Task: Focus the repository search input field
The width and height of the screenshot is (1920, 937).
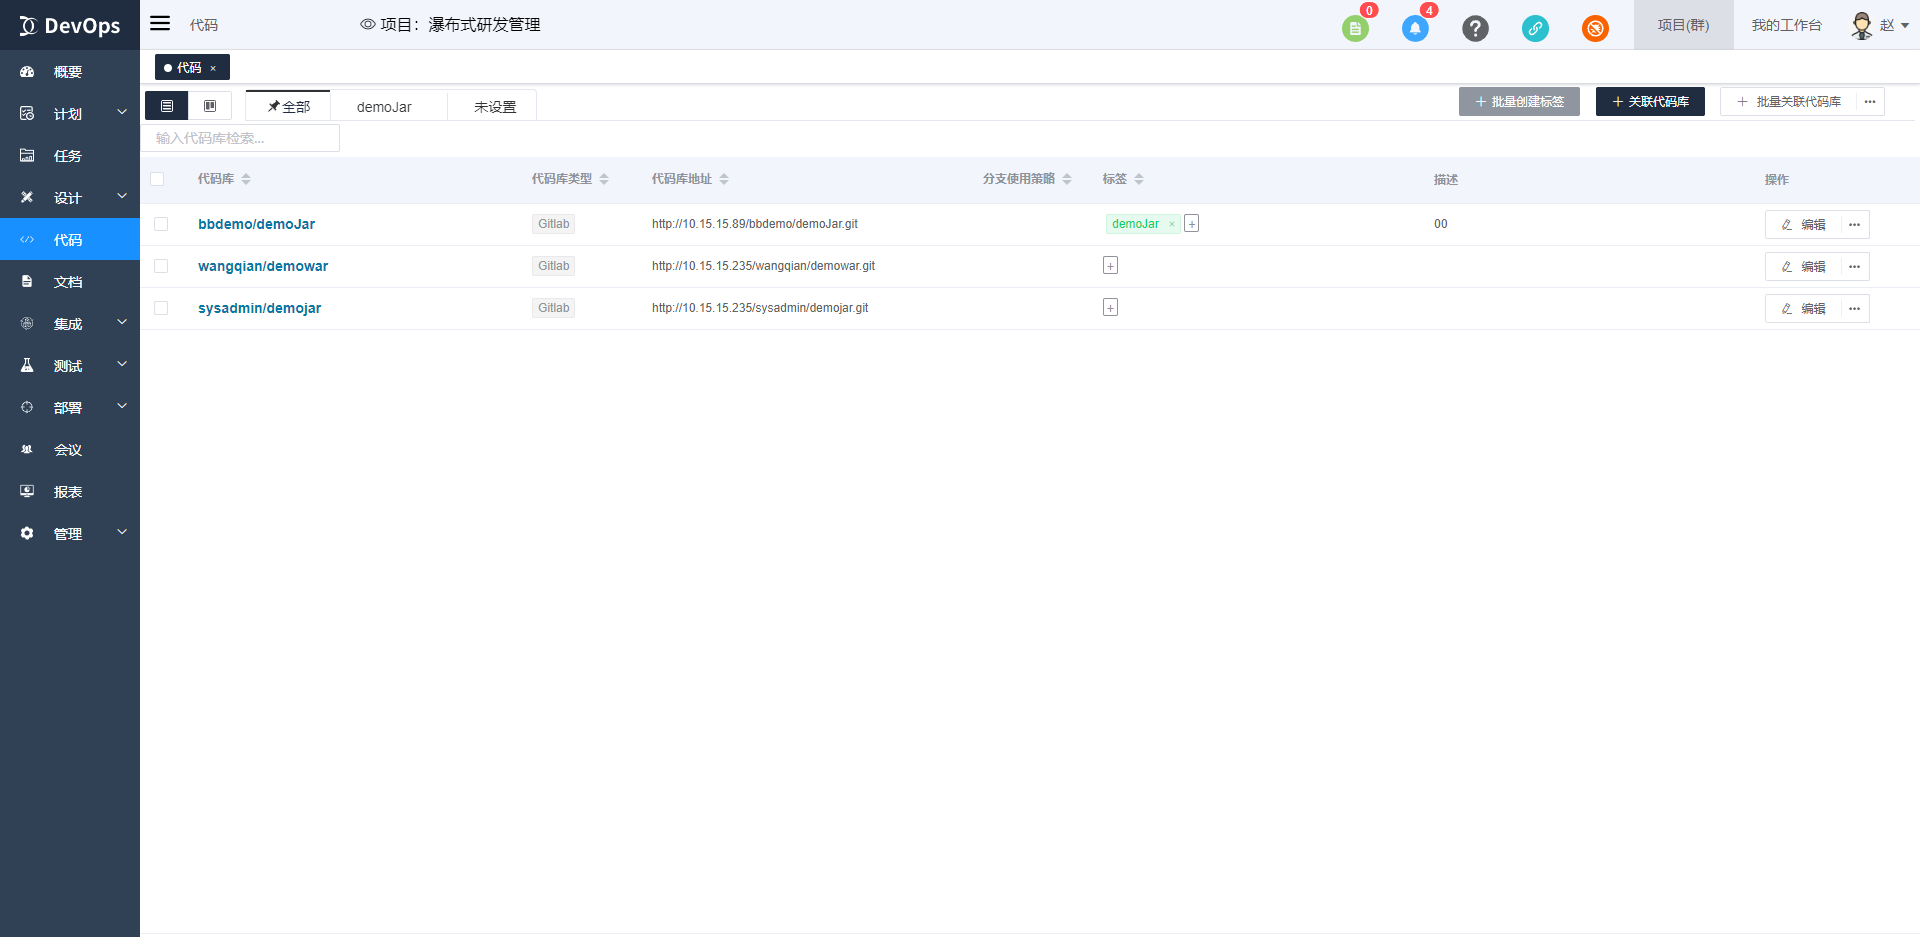Action: 240,138
